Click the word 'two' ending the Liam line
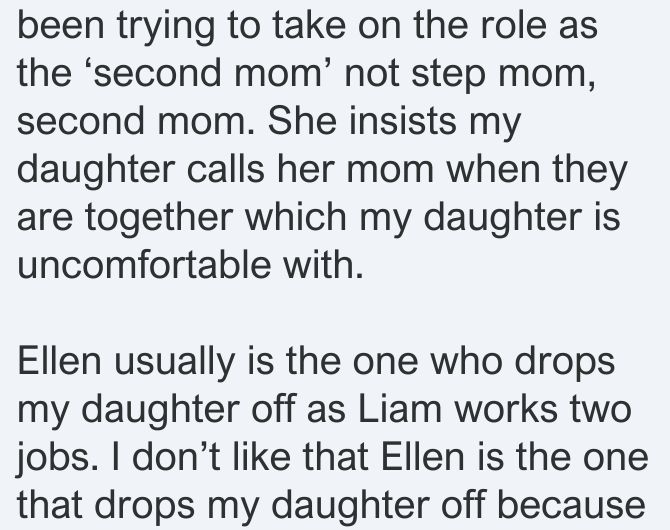This screenshot has width=670, height=530. tap(601, 409)
